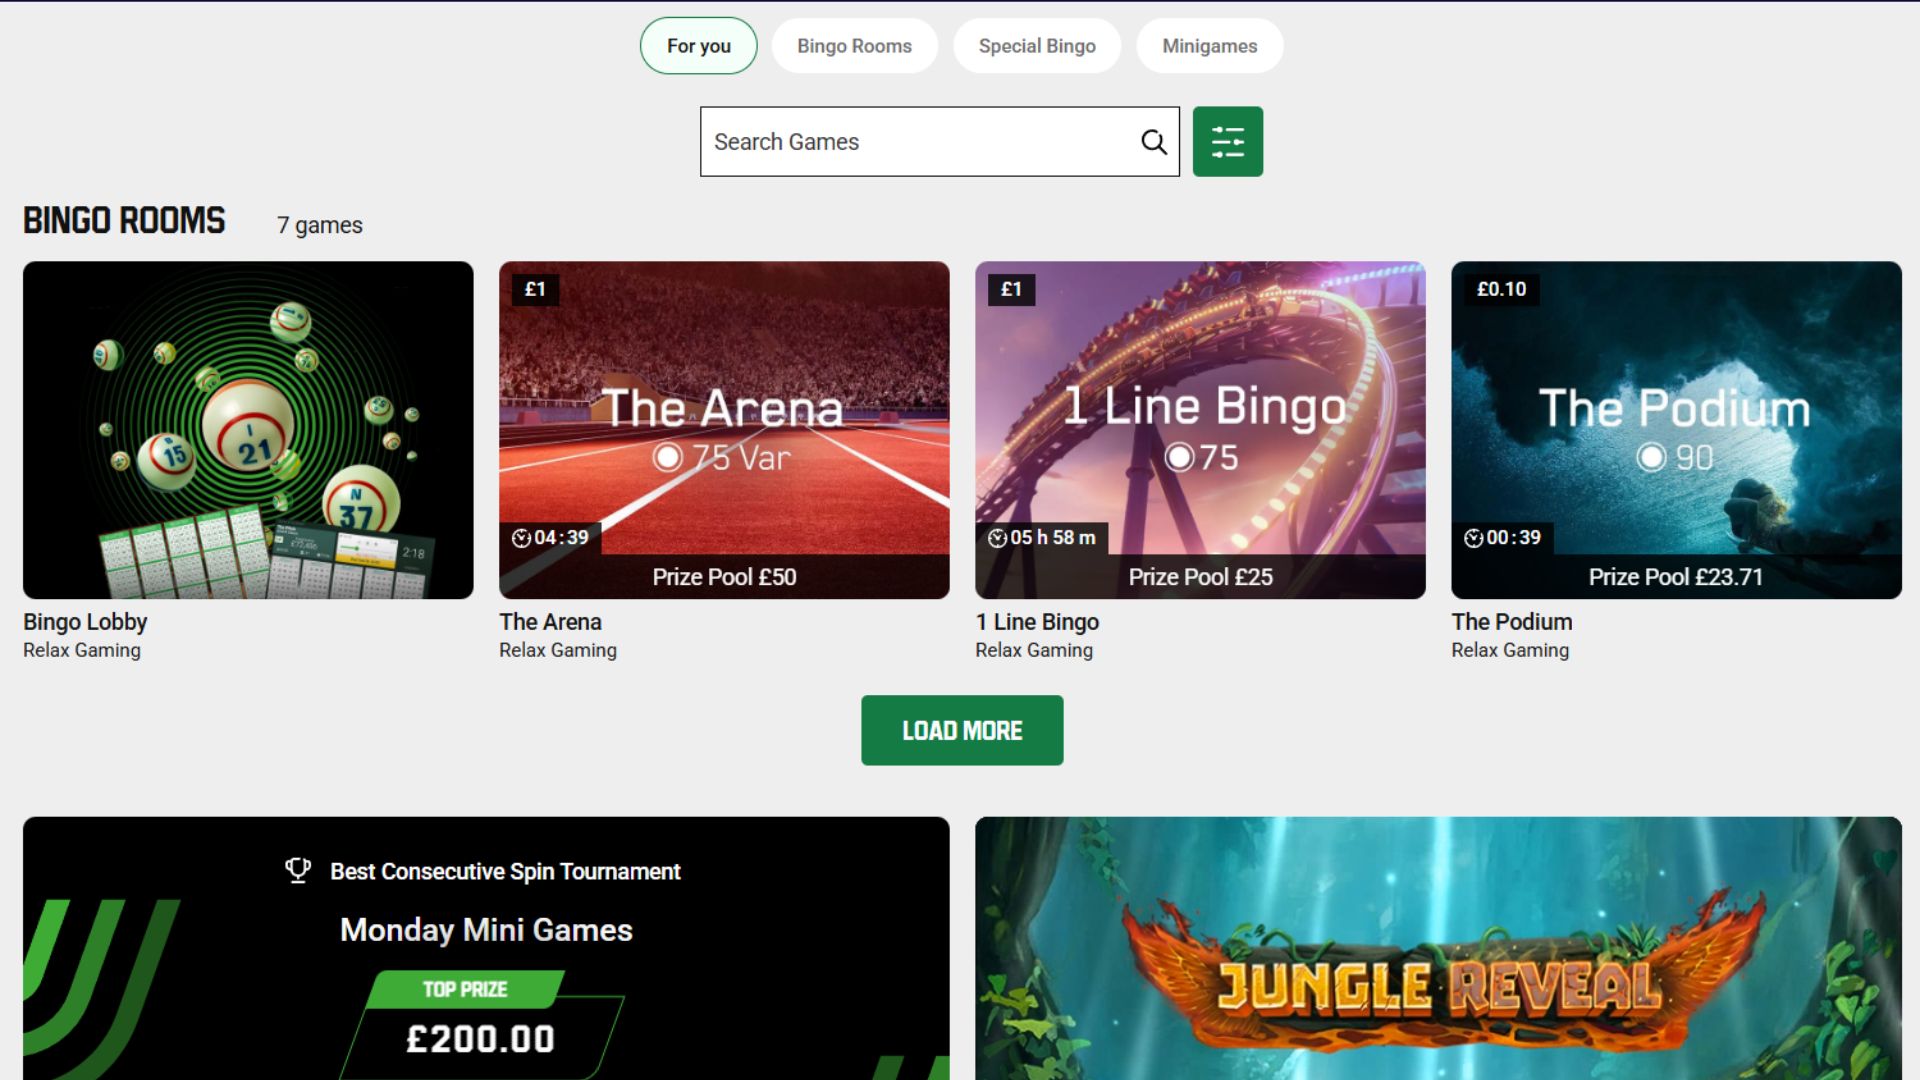Open the Bingo Lobby thumbnail
Screen dimensions: 1920x1080
248,430
